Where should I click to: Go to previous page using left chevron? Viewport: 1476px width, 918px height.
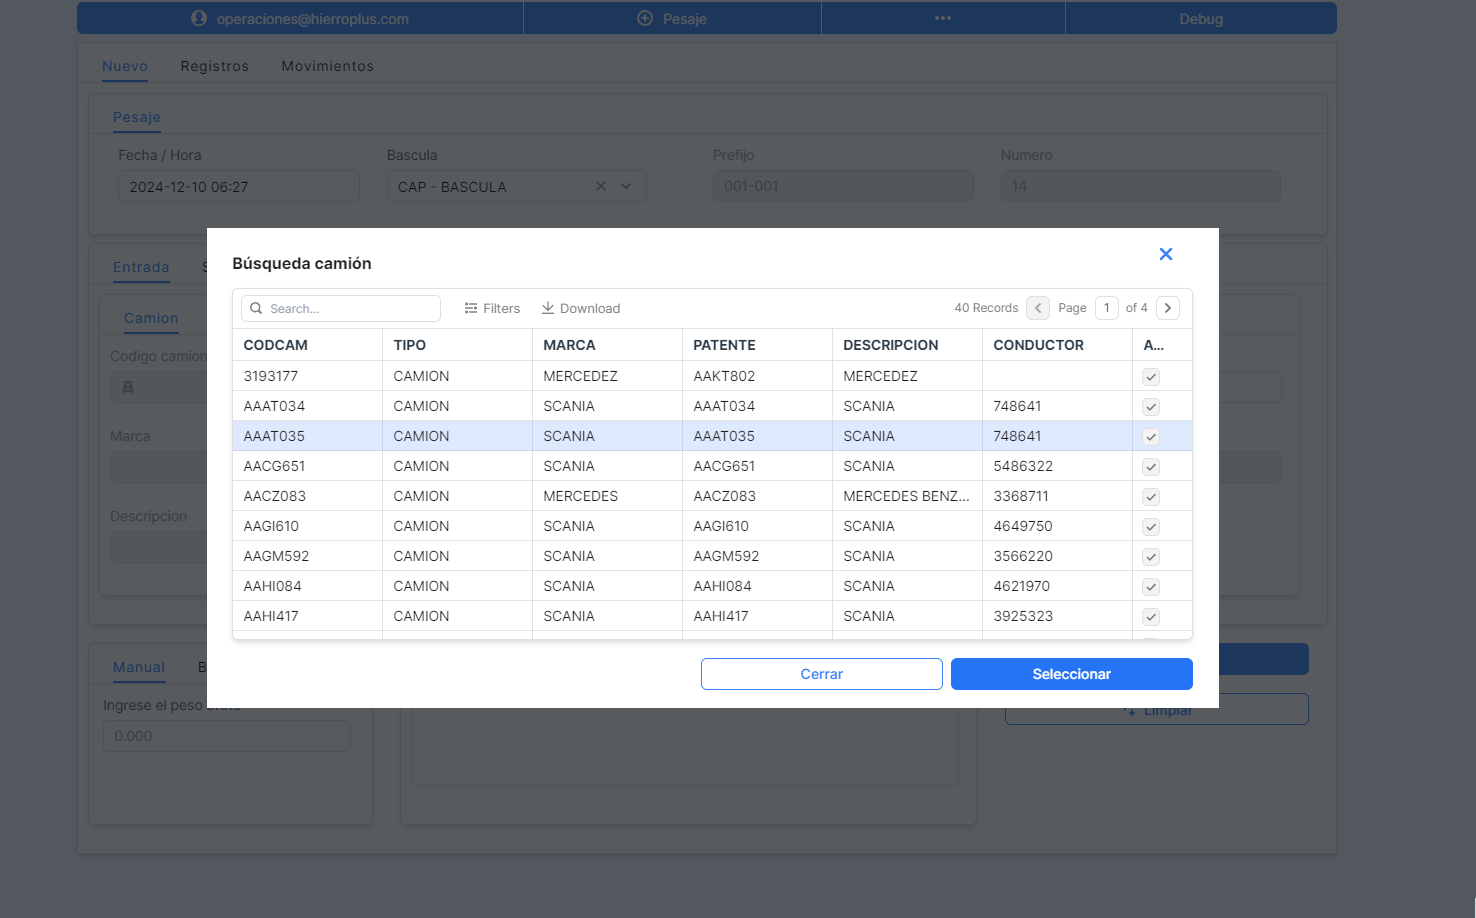[x=1038, y=308]
